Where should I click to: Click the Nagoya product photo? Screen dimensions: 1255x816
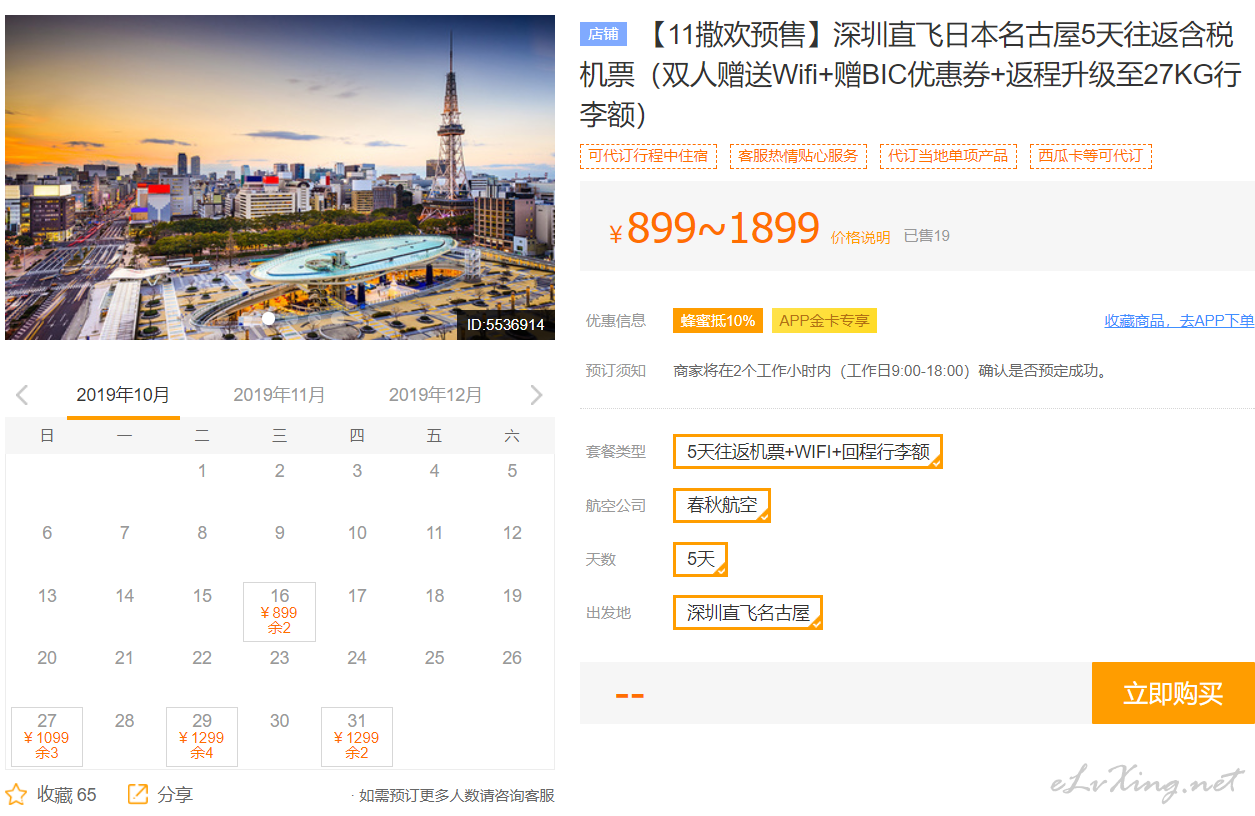(x=280, y=177)
